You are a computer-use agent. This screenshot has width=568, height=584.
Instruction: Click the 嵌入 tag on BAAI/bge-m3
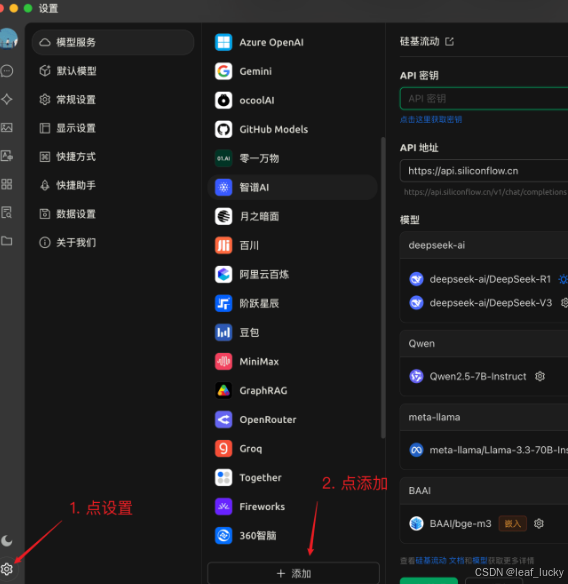(513, 524)
